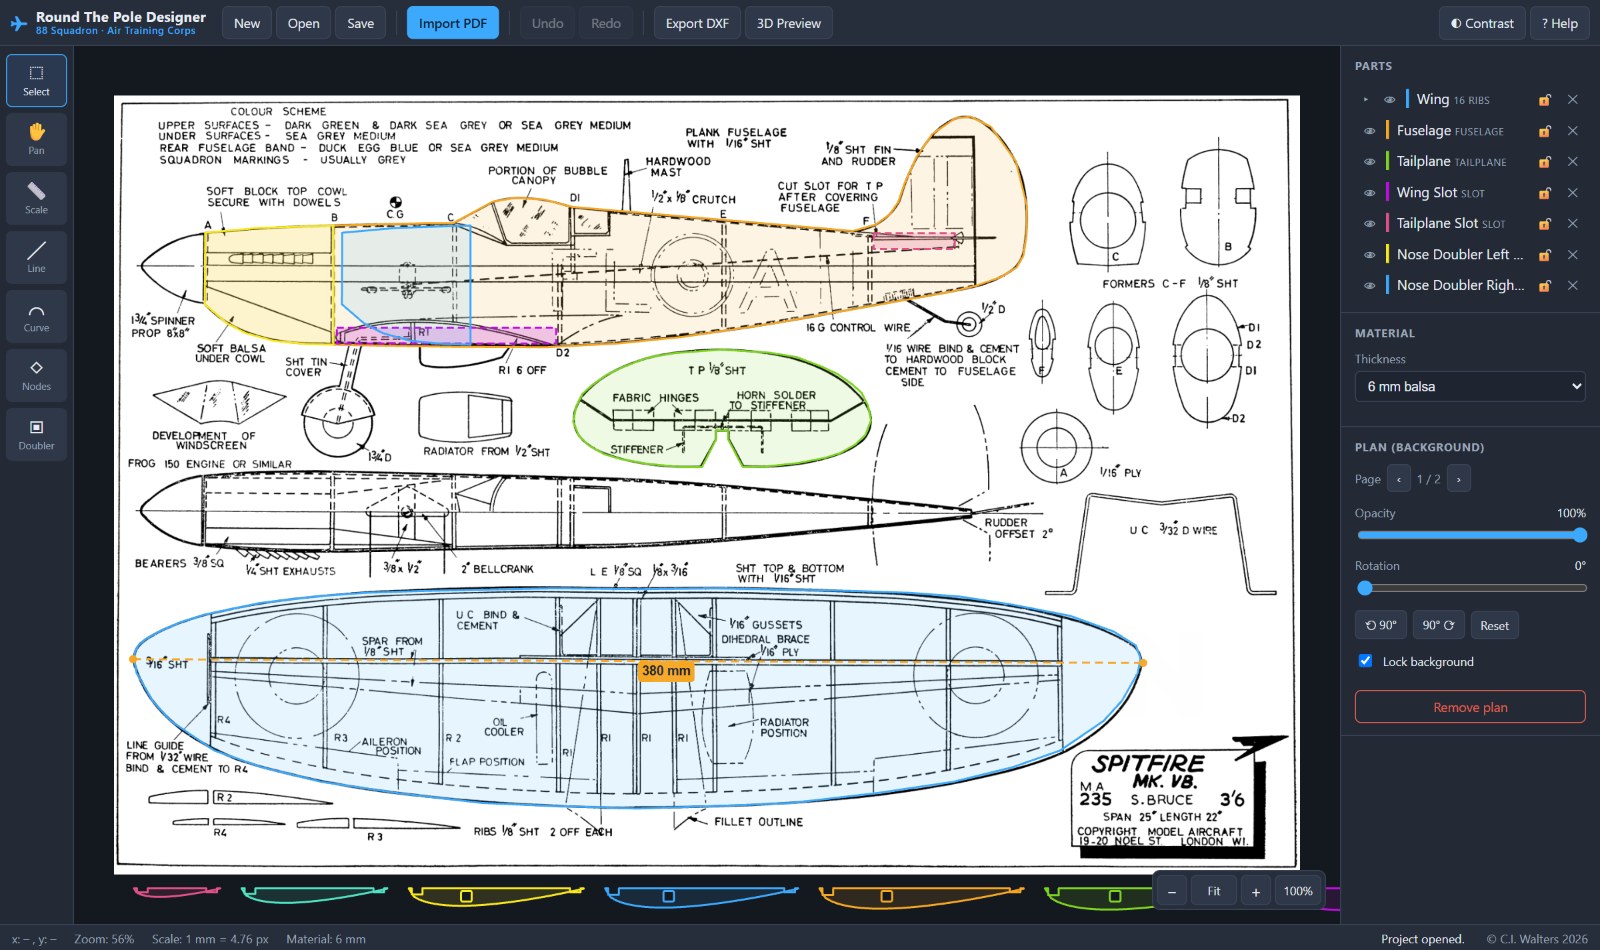Rotate plan 90° counterclockwise

1381,625
